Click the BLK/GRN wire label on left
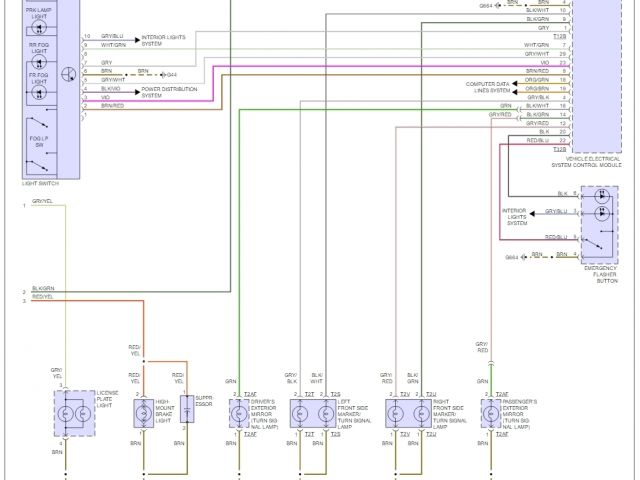The image size is (640, 480). (x=43, y=288)
